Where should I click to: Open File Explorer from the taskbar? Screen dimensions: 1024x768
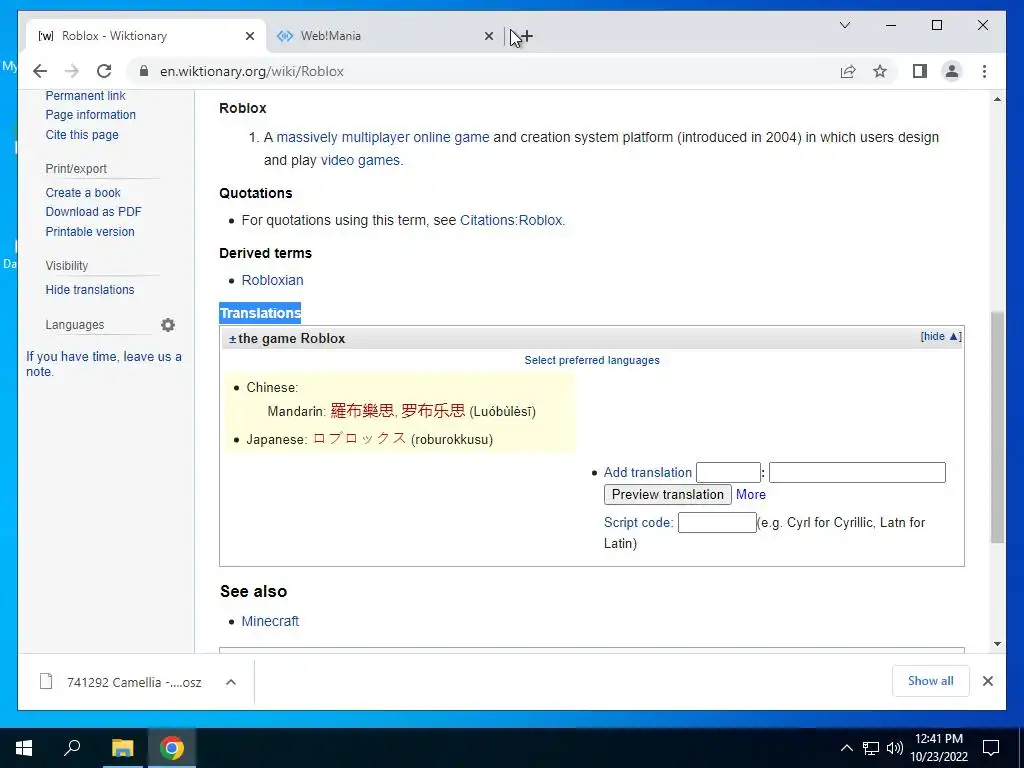tap(122, 748)
